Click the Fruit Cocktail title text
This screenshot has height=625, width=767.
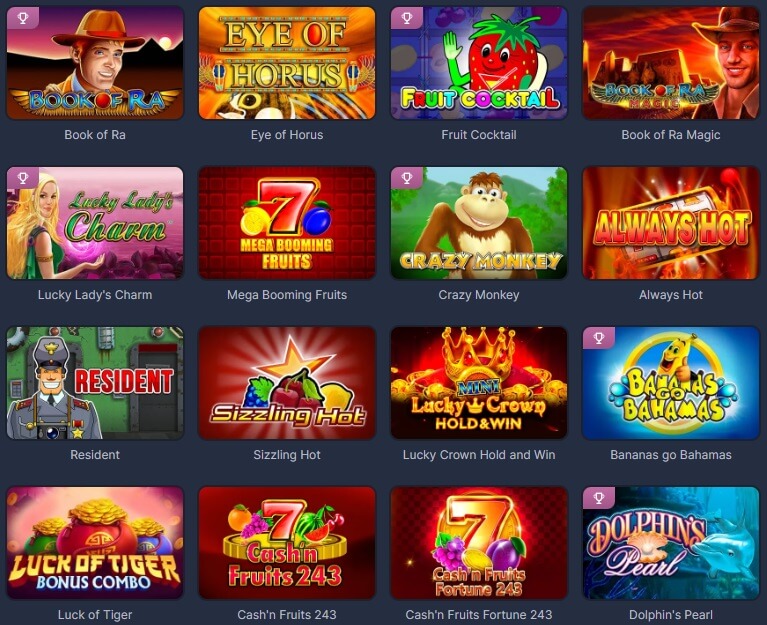click(x=479, y=135)
